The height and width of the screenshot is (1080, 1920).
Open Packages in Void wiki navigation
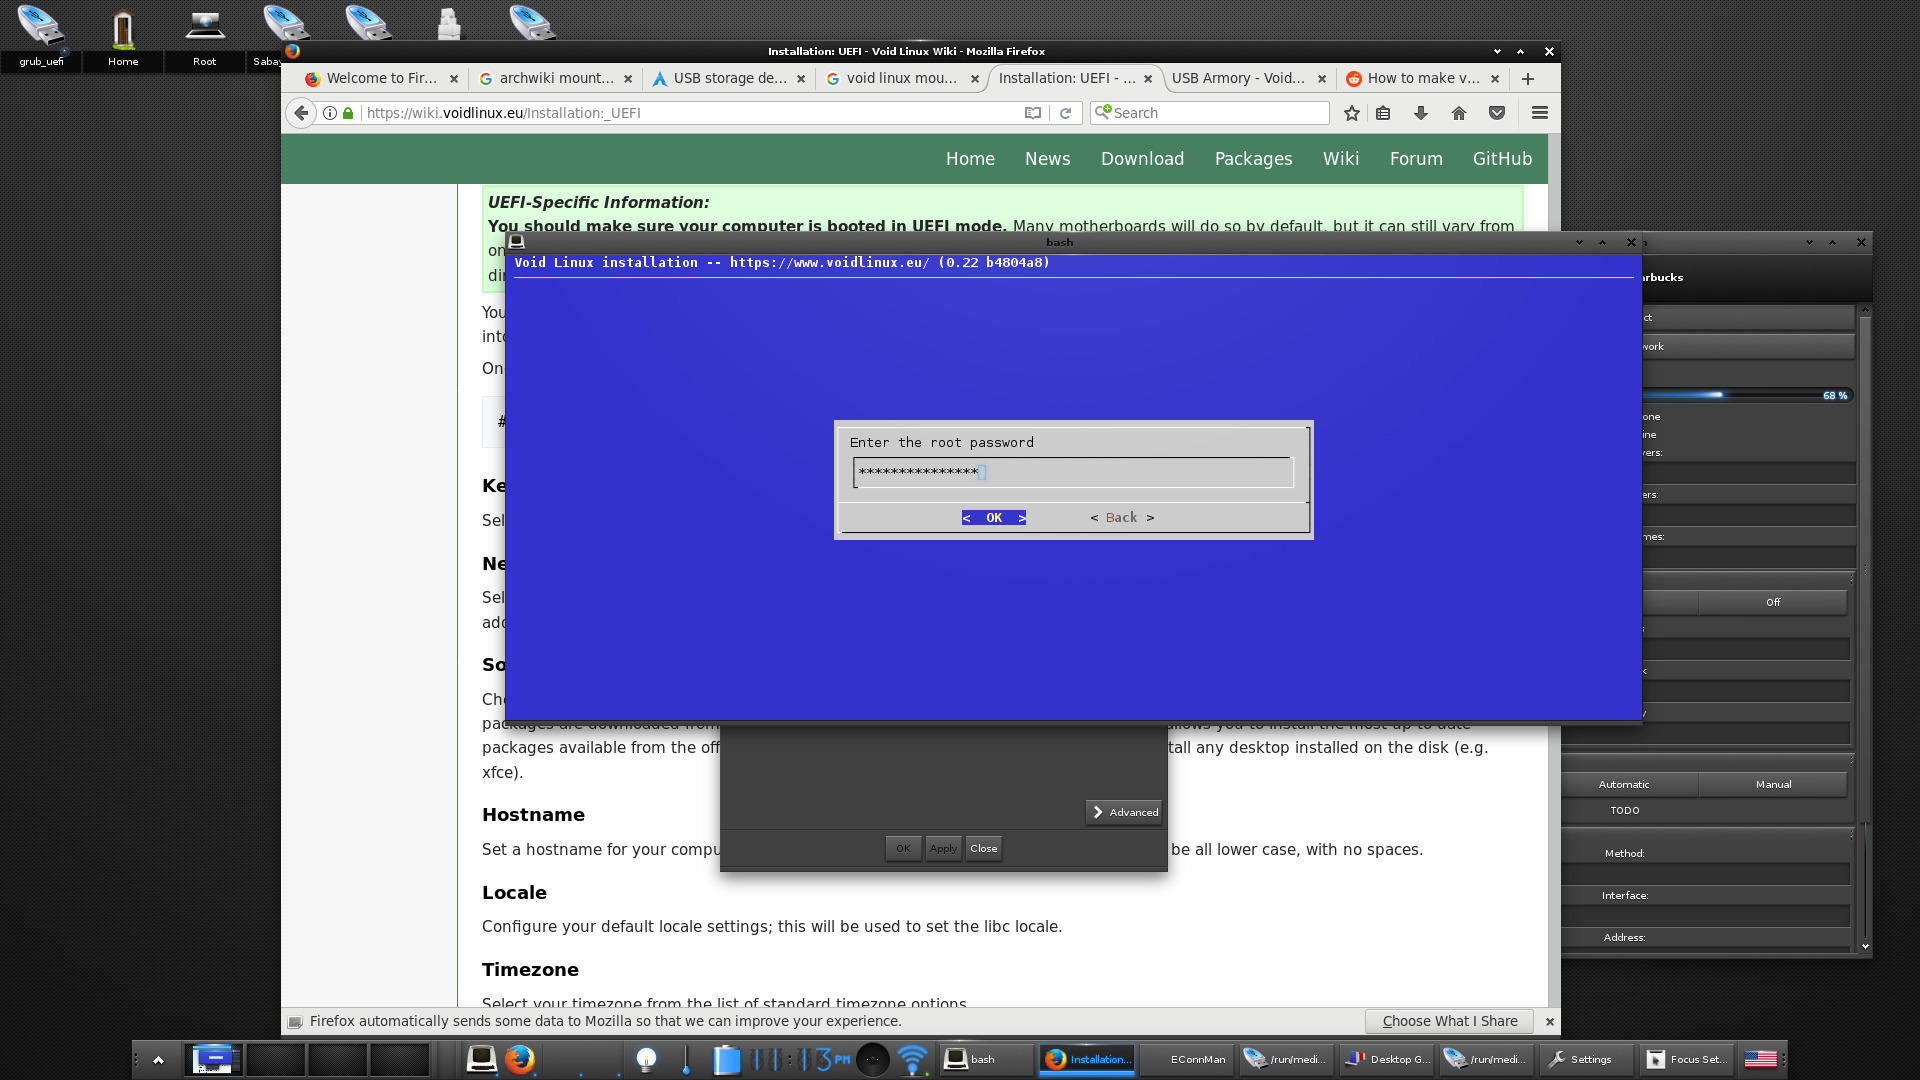(1253, 159)
